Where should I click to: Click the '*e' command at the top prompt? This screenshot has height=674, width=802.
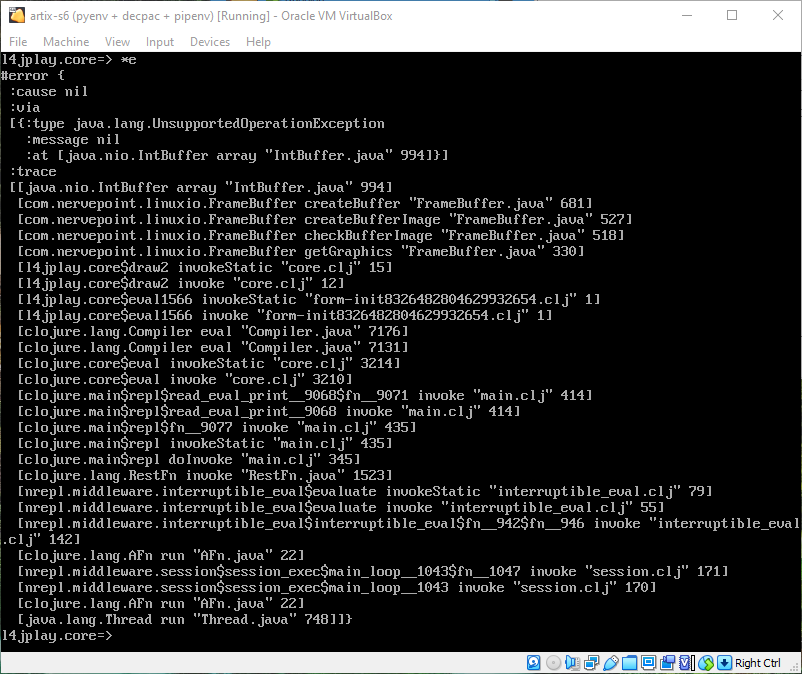(128, 59)
